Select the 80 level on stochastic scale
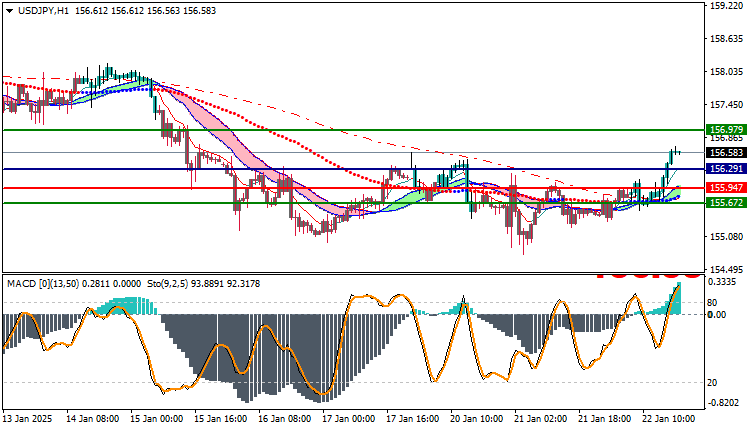The image size is (750, 430). tap(712, 303)
